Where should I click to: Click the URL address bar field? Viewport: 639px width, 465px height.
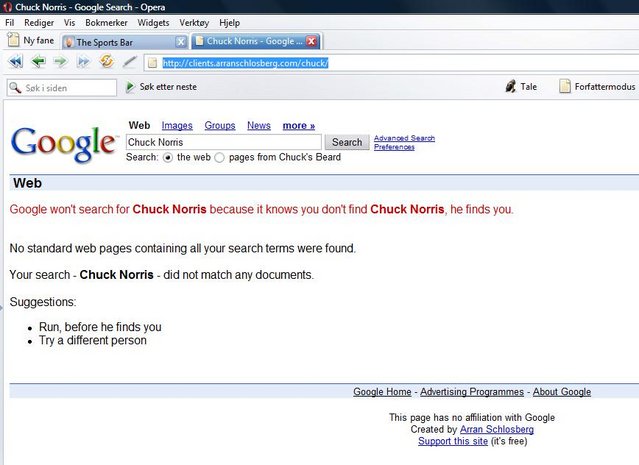pos(391,63)
